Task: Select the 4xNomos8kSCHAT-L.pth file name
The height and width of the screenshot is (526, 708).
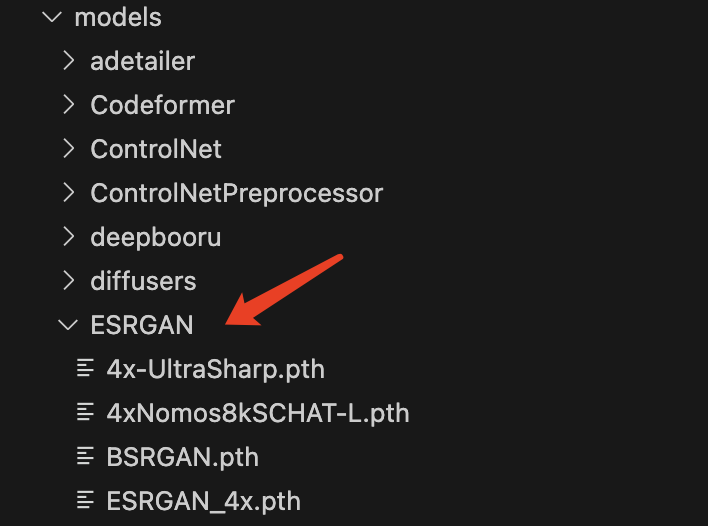Action: click(x=258, y=413)
